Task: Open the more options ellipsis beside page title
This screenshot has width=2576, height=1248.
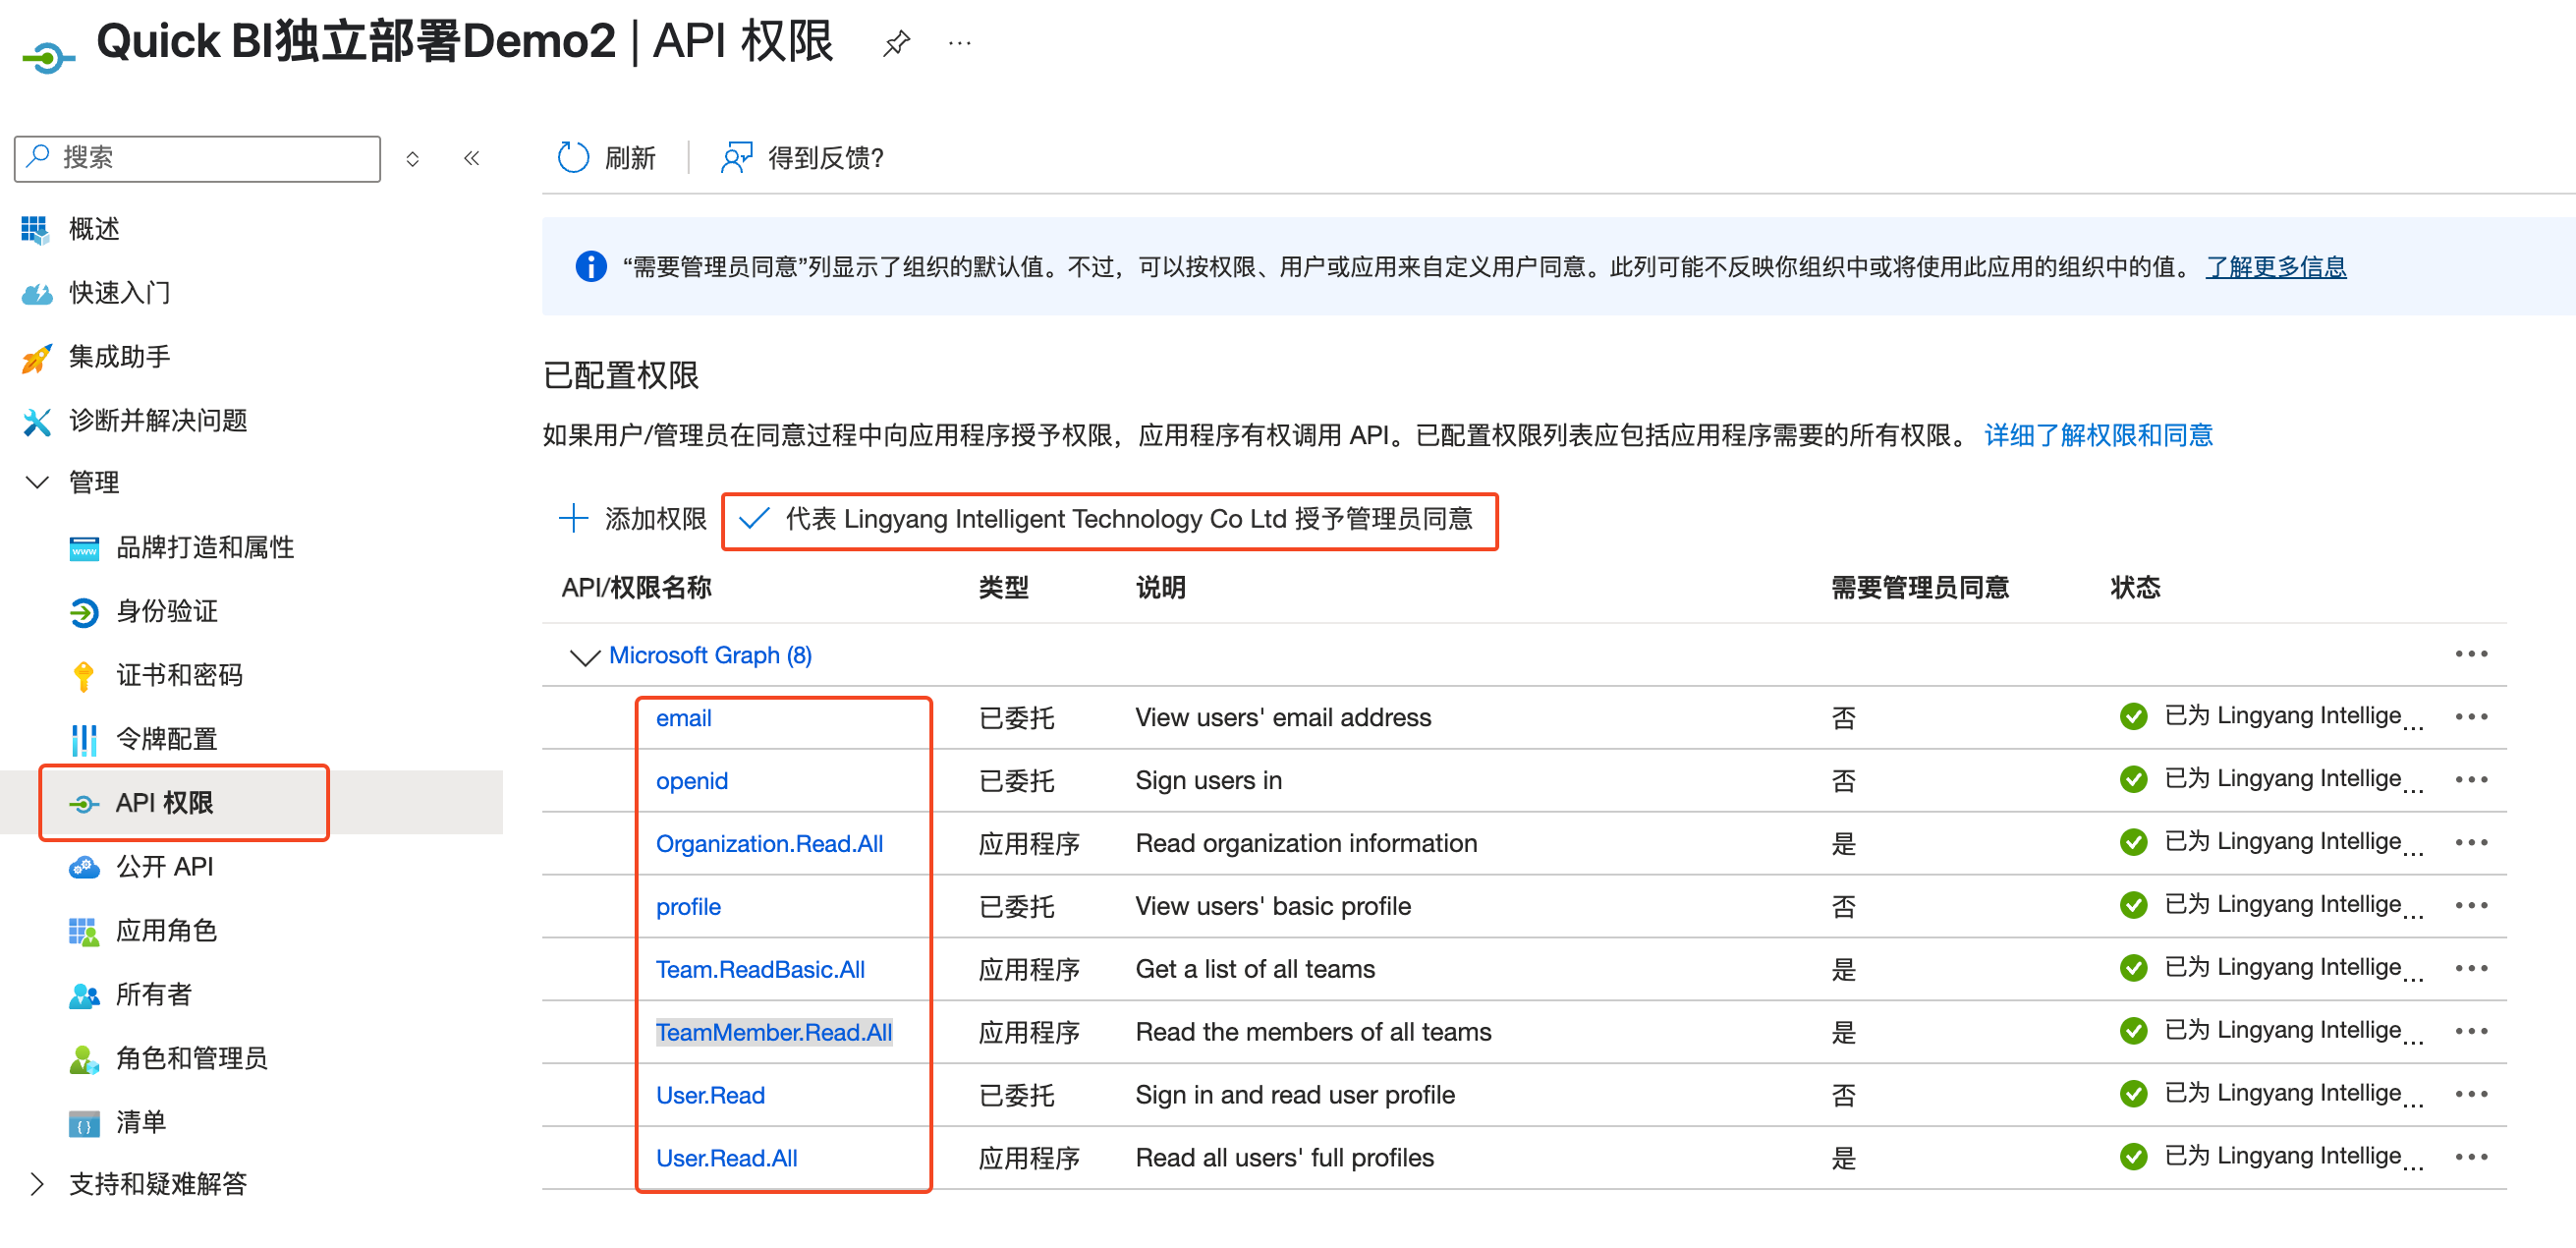Action: click(x=959, y=43)
